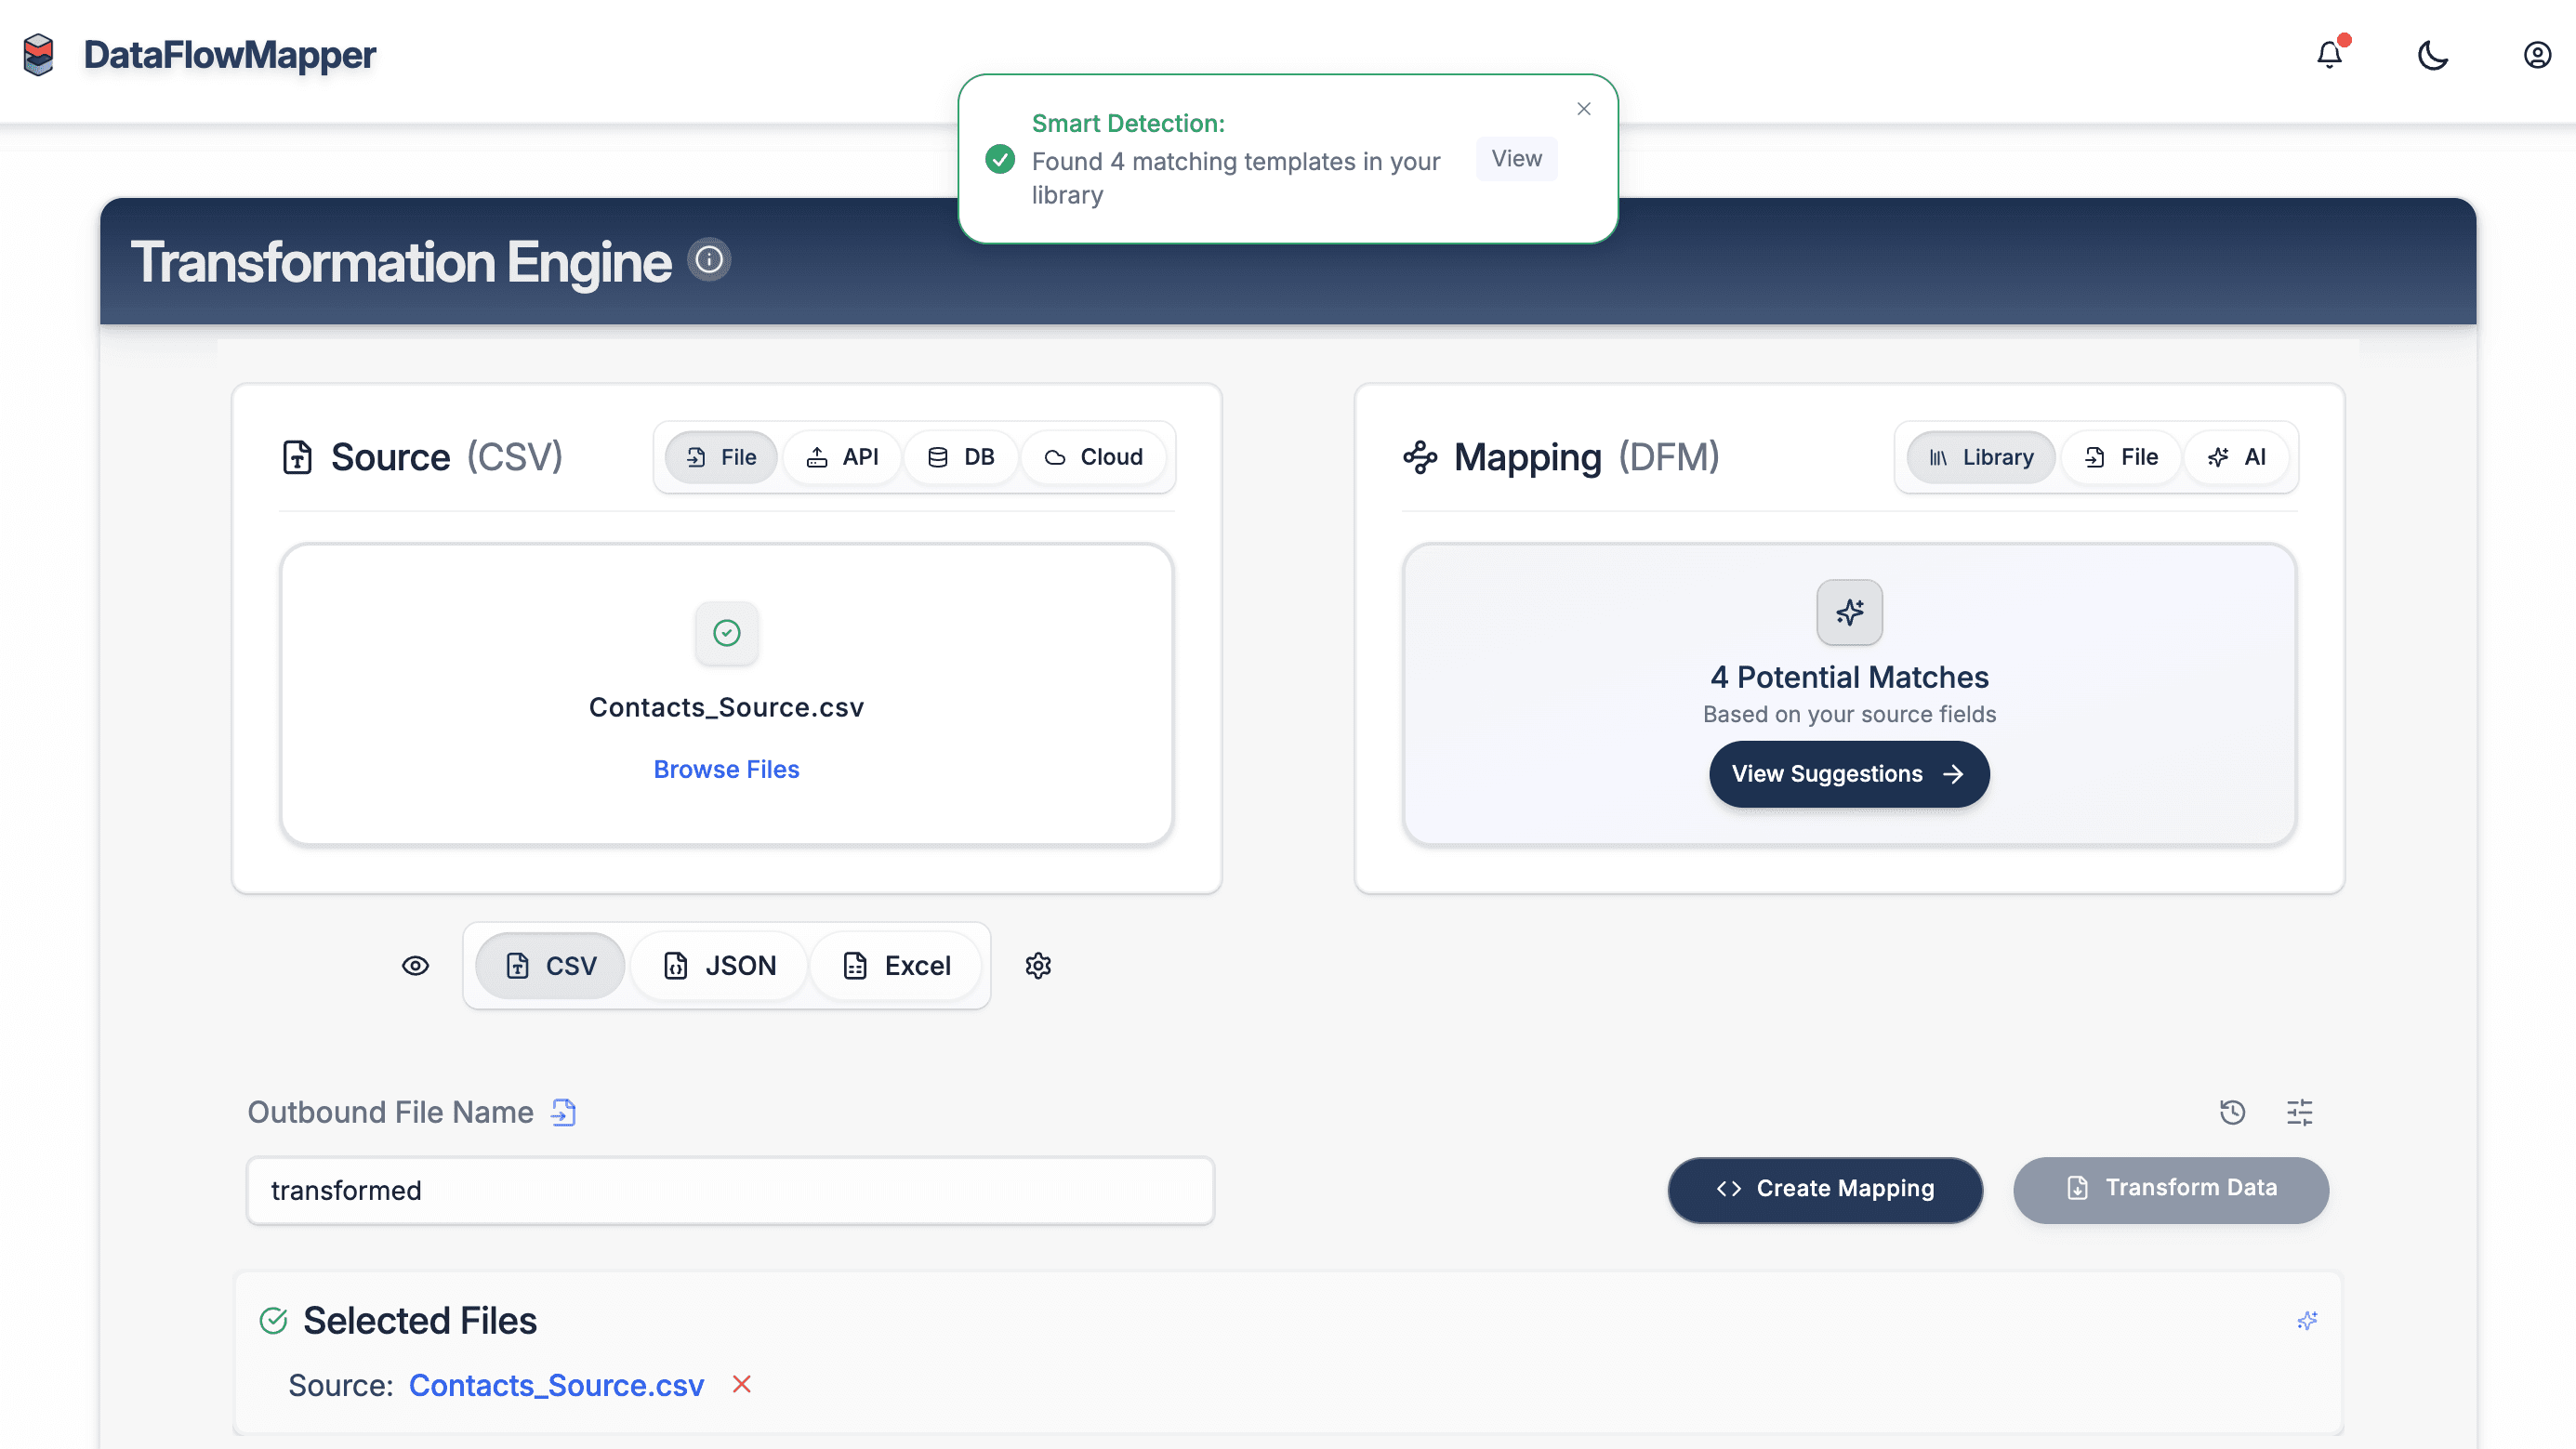Enable dark mode using the moon icon
The height and width of the screenshot is (1449, 2576).
pyautogui.click(x=2433, y=55)
